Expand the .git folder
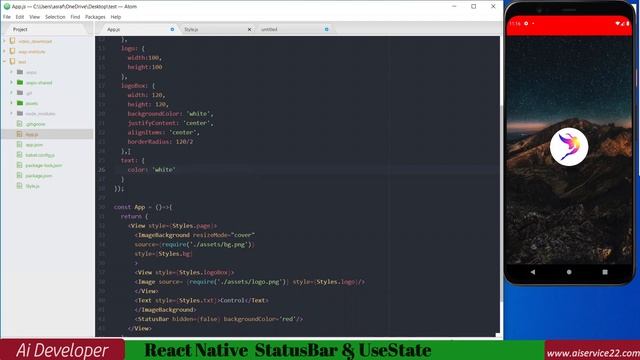 pos(12,93)
